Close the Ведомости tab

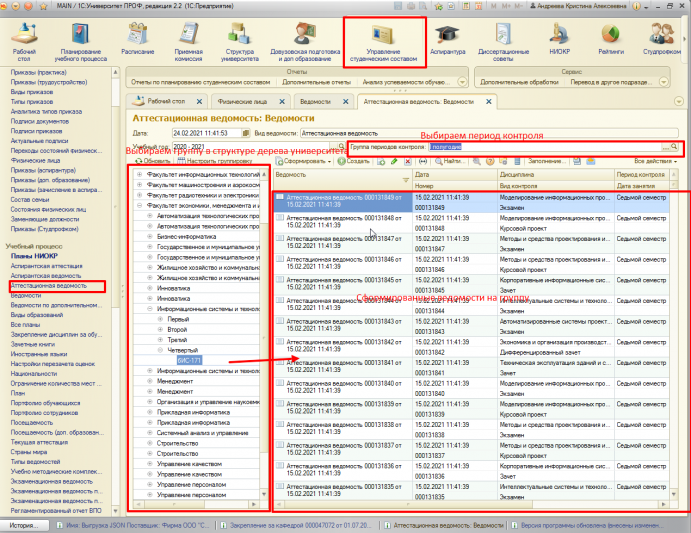click(346, 101)
